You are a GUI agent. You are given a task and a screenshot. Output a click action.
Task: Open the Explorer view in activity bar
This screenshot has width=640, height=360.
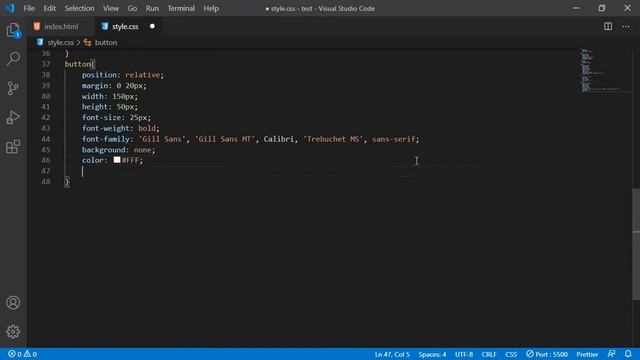click(x=13, y=30)
